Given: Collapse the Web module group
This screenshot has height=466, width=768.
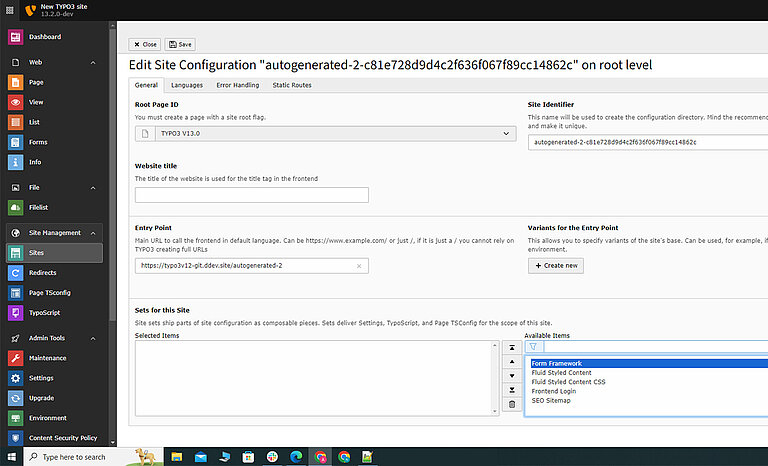Looking at the screenshot, I should tap(93, 63).
